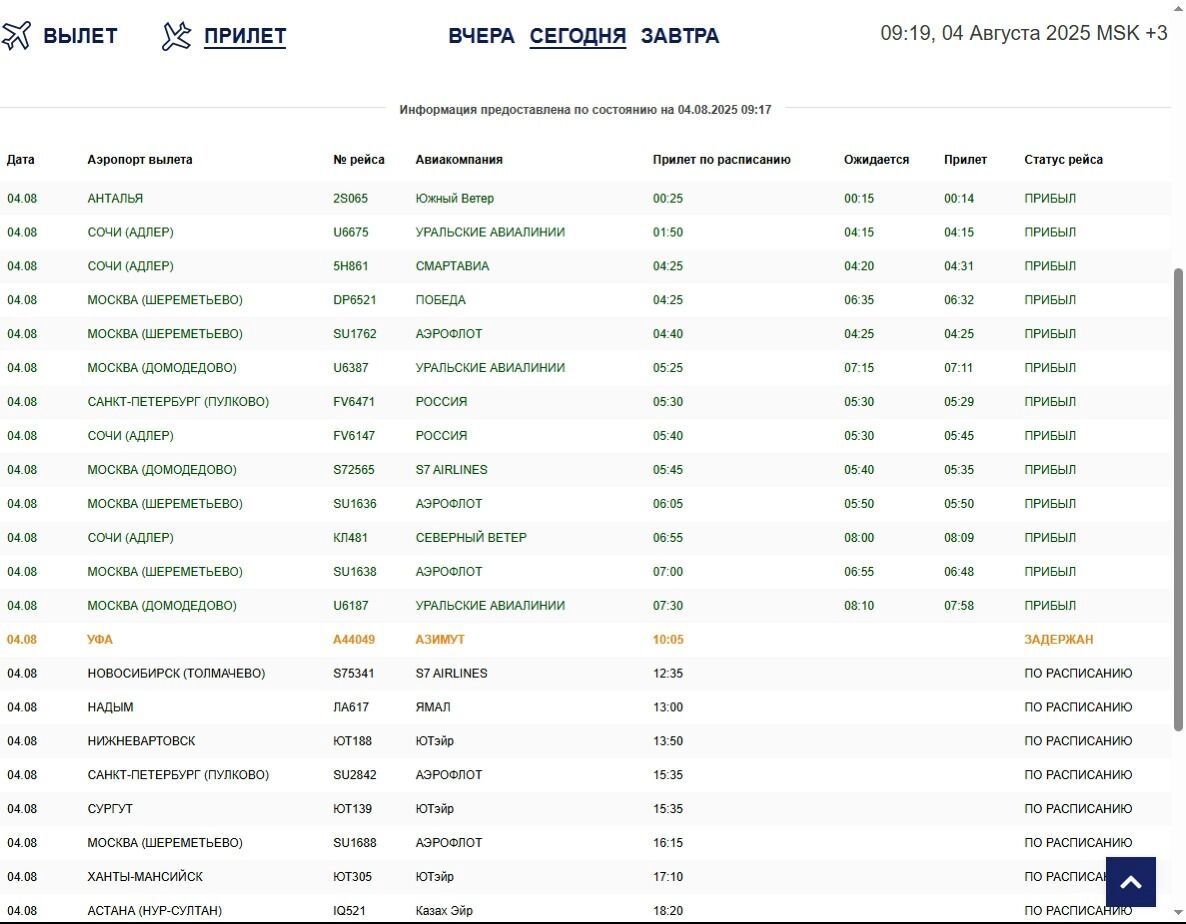Select the ПРИЛЕТ arrivals tab label

[x=245, y=36]
